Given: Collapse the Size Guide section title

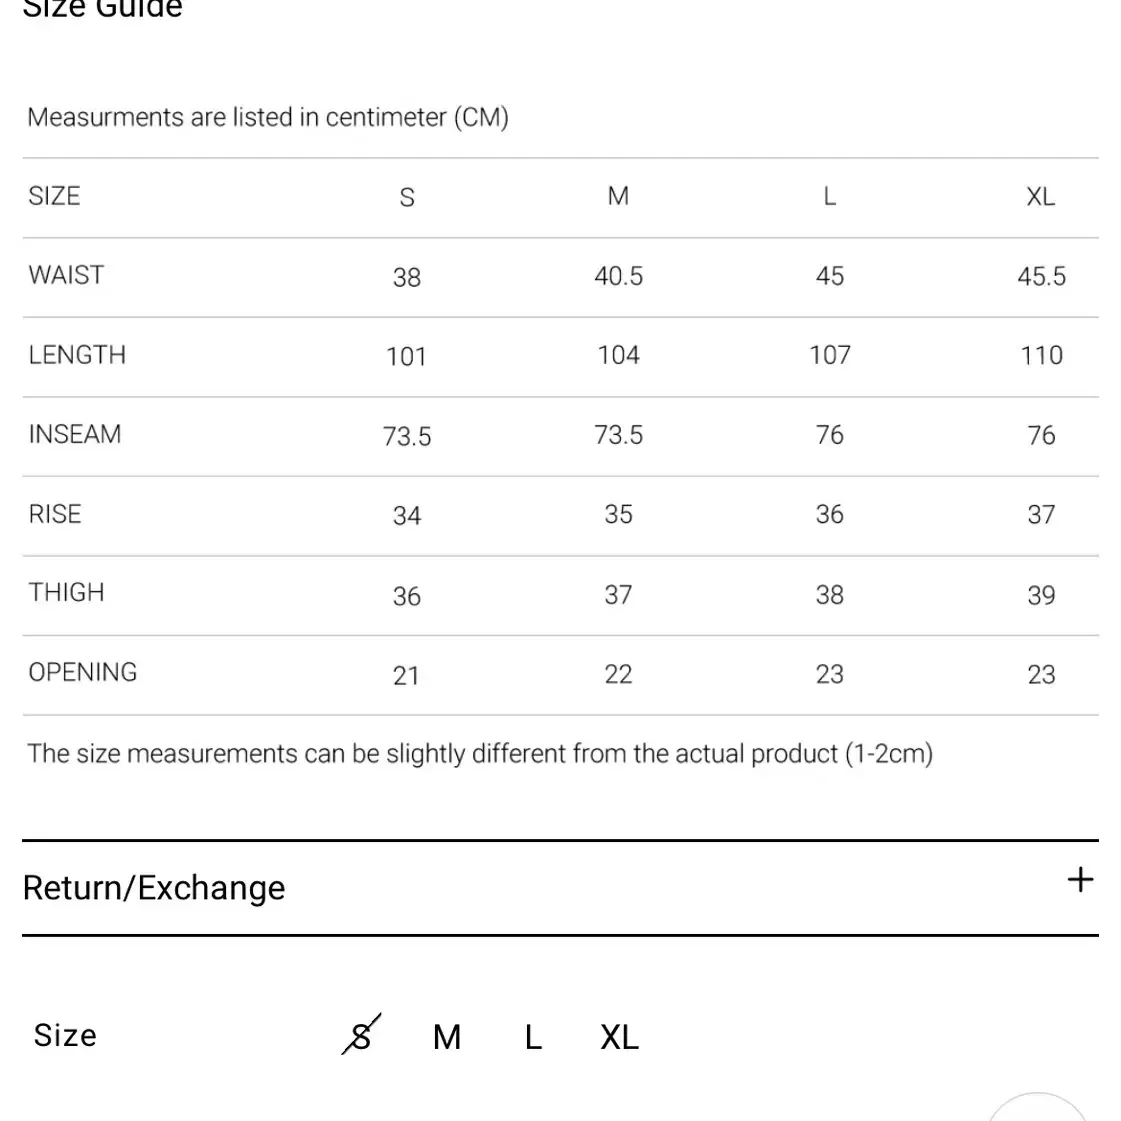Looking at the screenshot, I should [x=103, y=9].
